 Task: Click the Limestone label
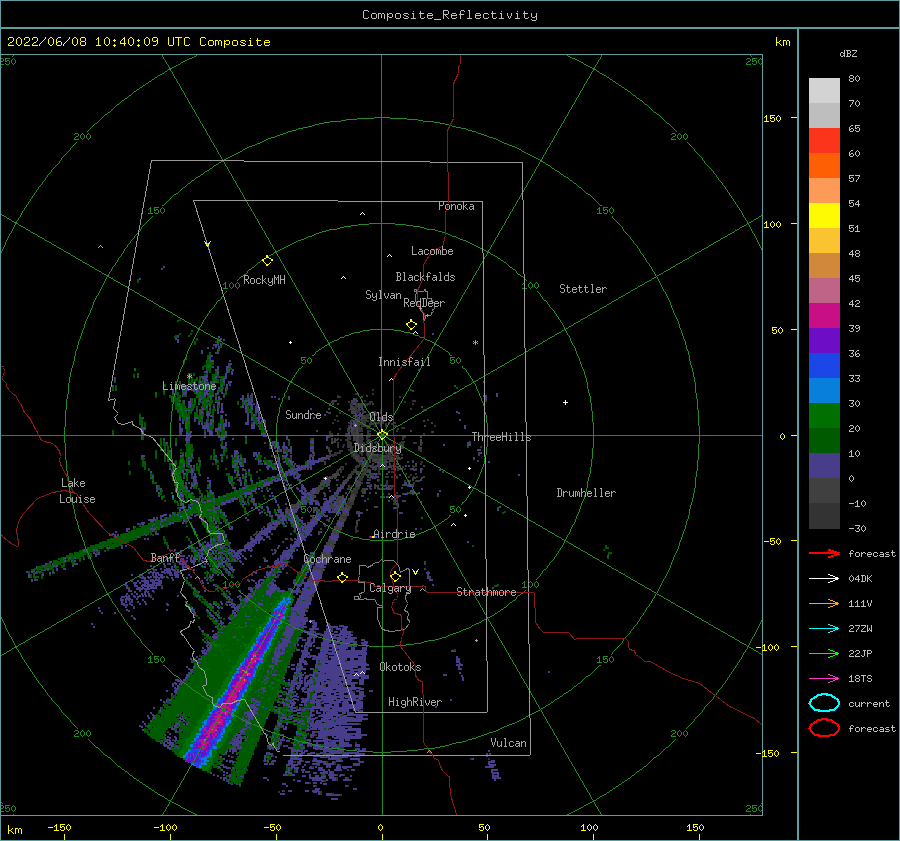pos(189,386)
